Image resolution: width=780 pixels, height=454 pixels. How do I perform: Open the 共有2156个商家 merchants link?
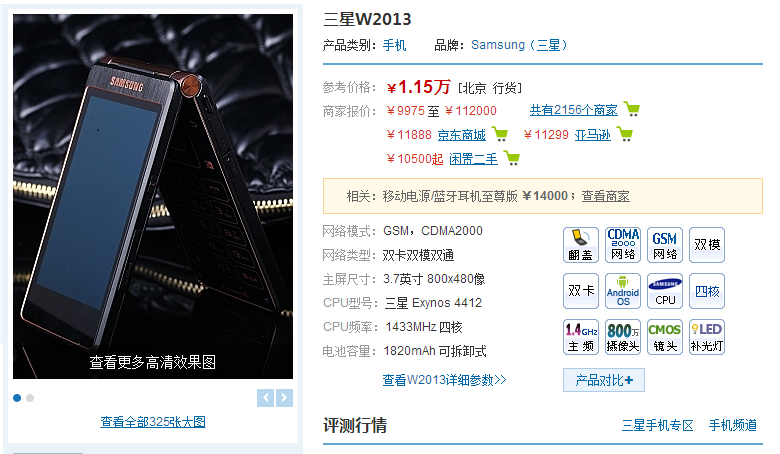coord(574,110)
